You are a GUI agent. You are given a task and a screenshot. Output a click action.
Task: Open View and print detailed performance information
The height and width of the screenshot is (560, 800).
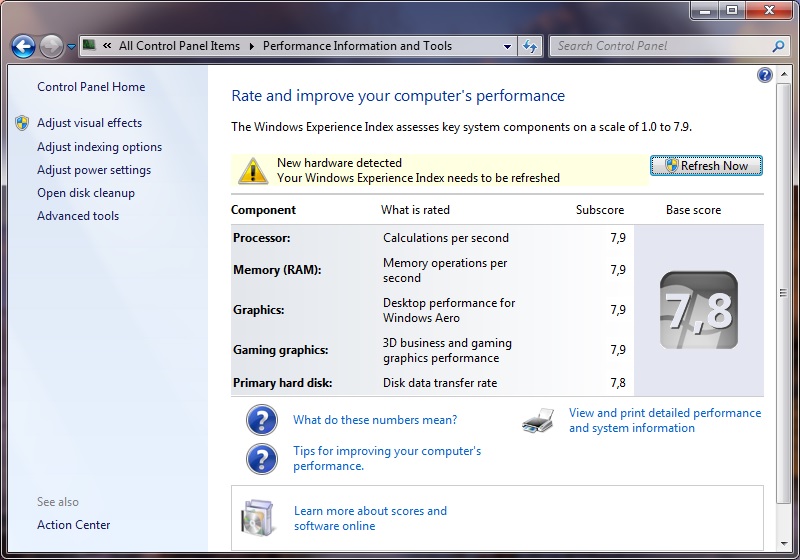pos(665,420)
